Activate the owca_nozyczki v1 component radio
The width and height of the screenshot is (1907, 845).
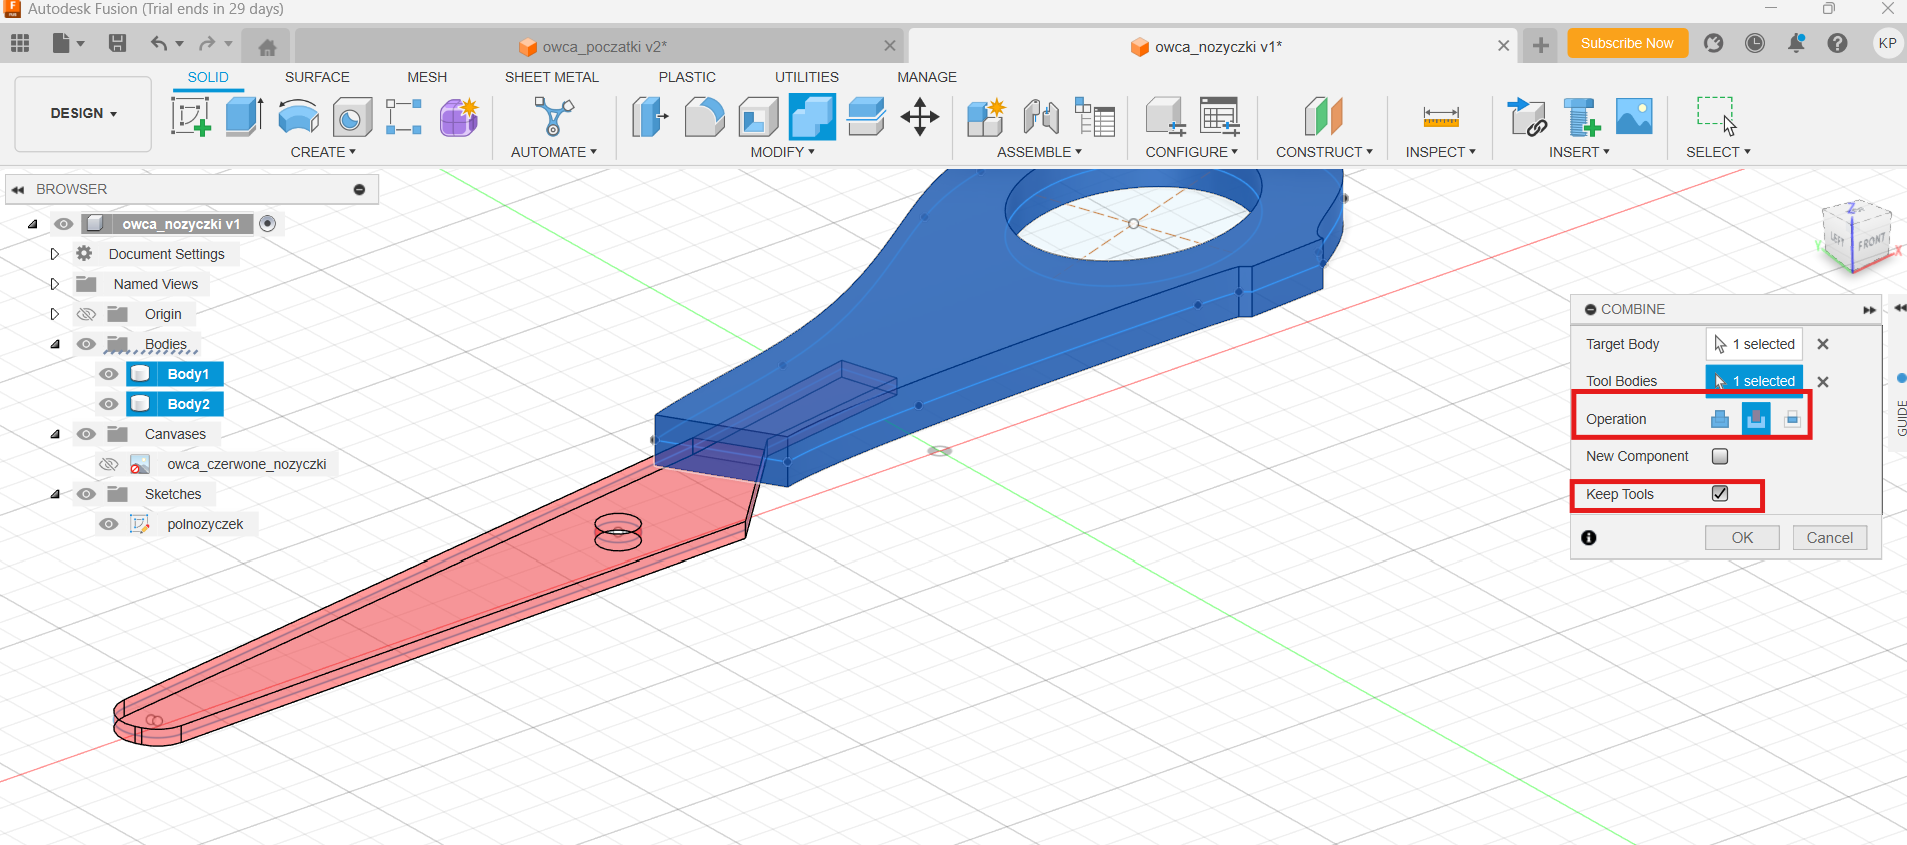coord(267,224)
